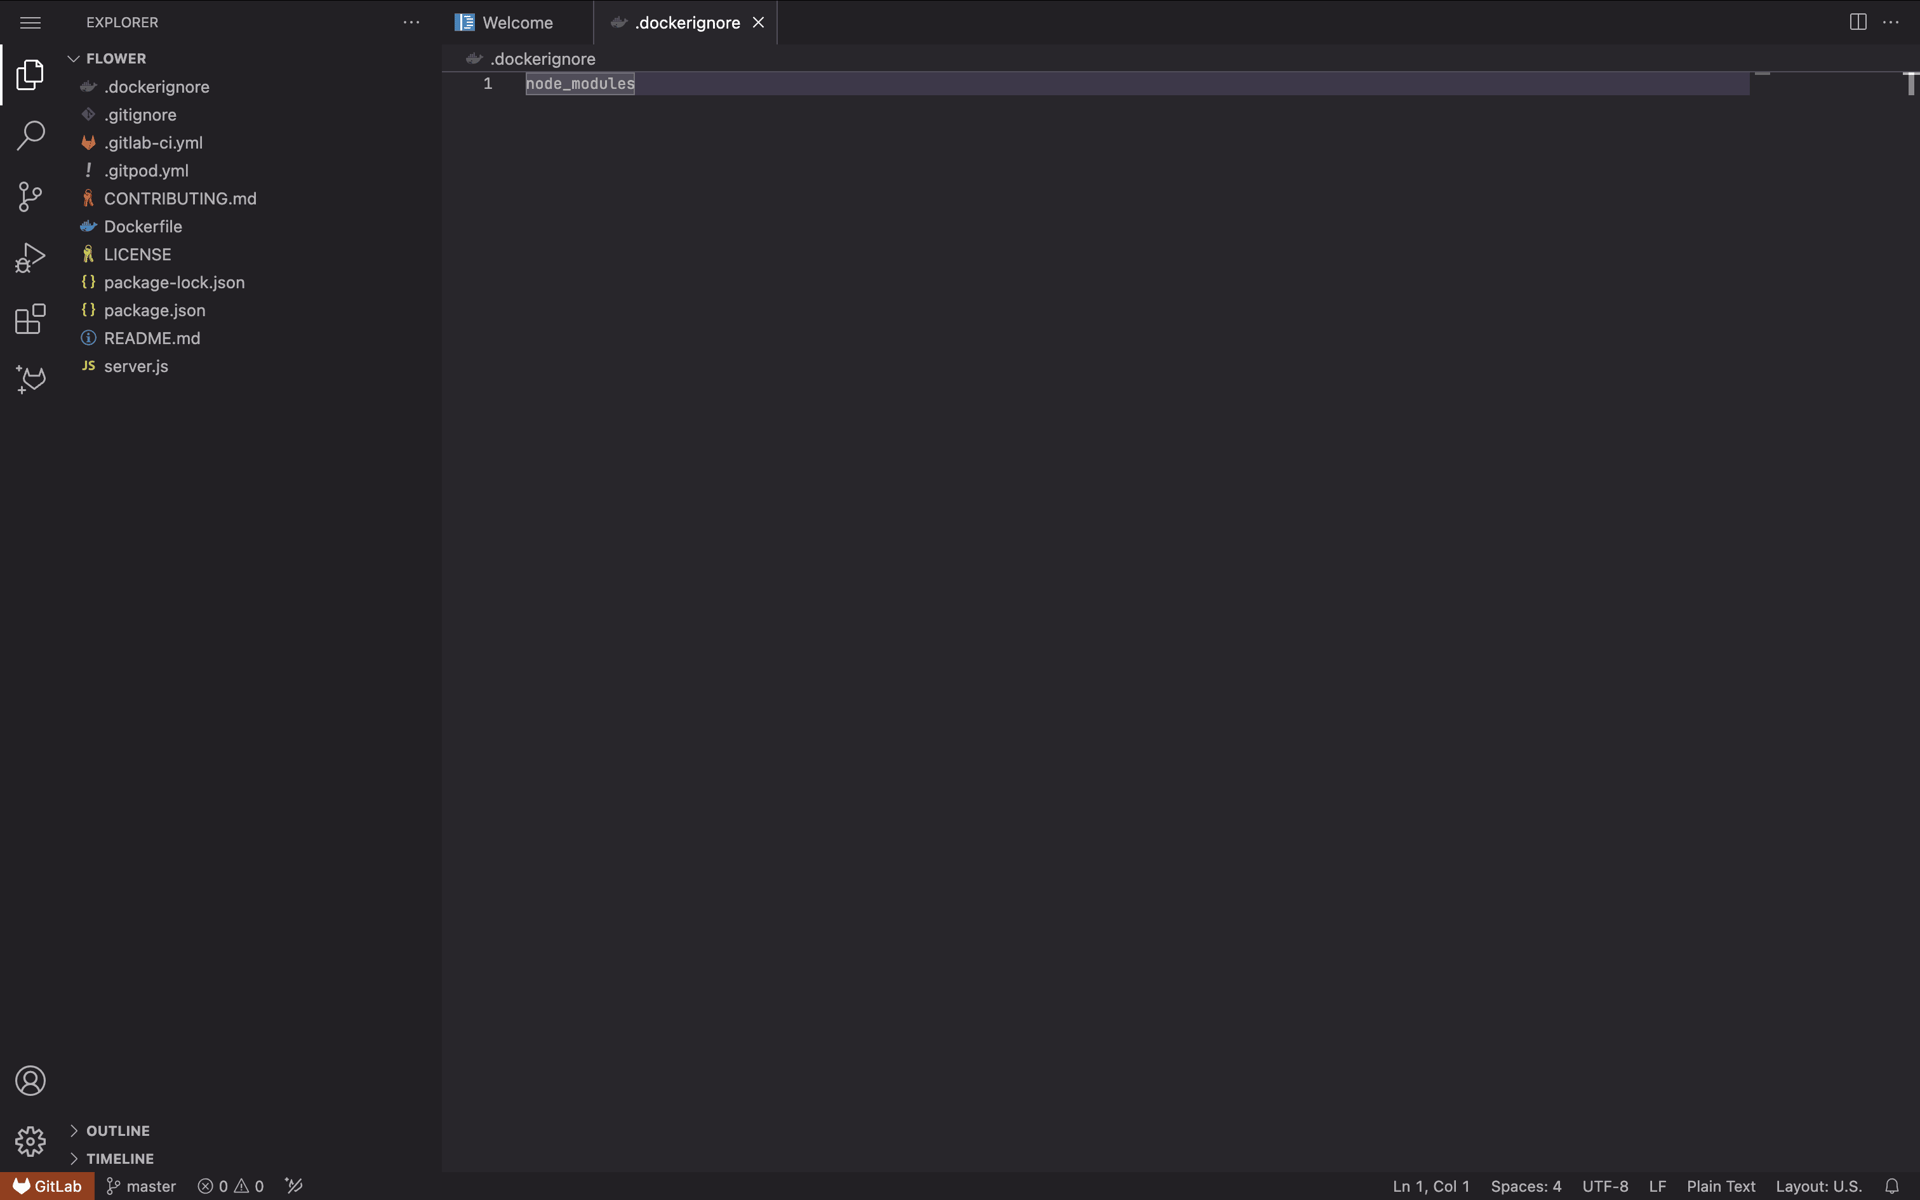Screen dimensions: 1920x1200
Task: Change indentation via Spaces: 4
Action: click(1526, 1186)
